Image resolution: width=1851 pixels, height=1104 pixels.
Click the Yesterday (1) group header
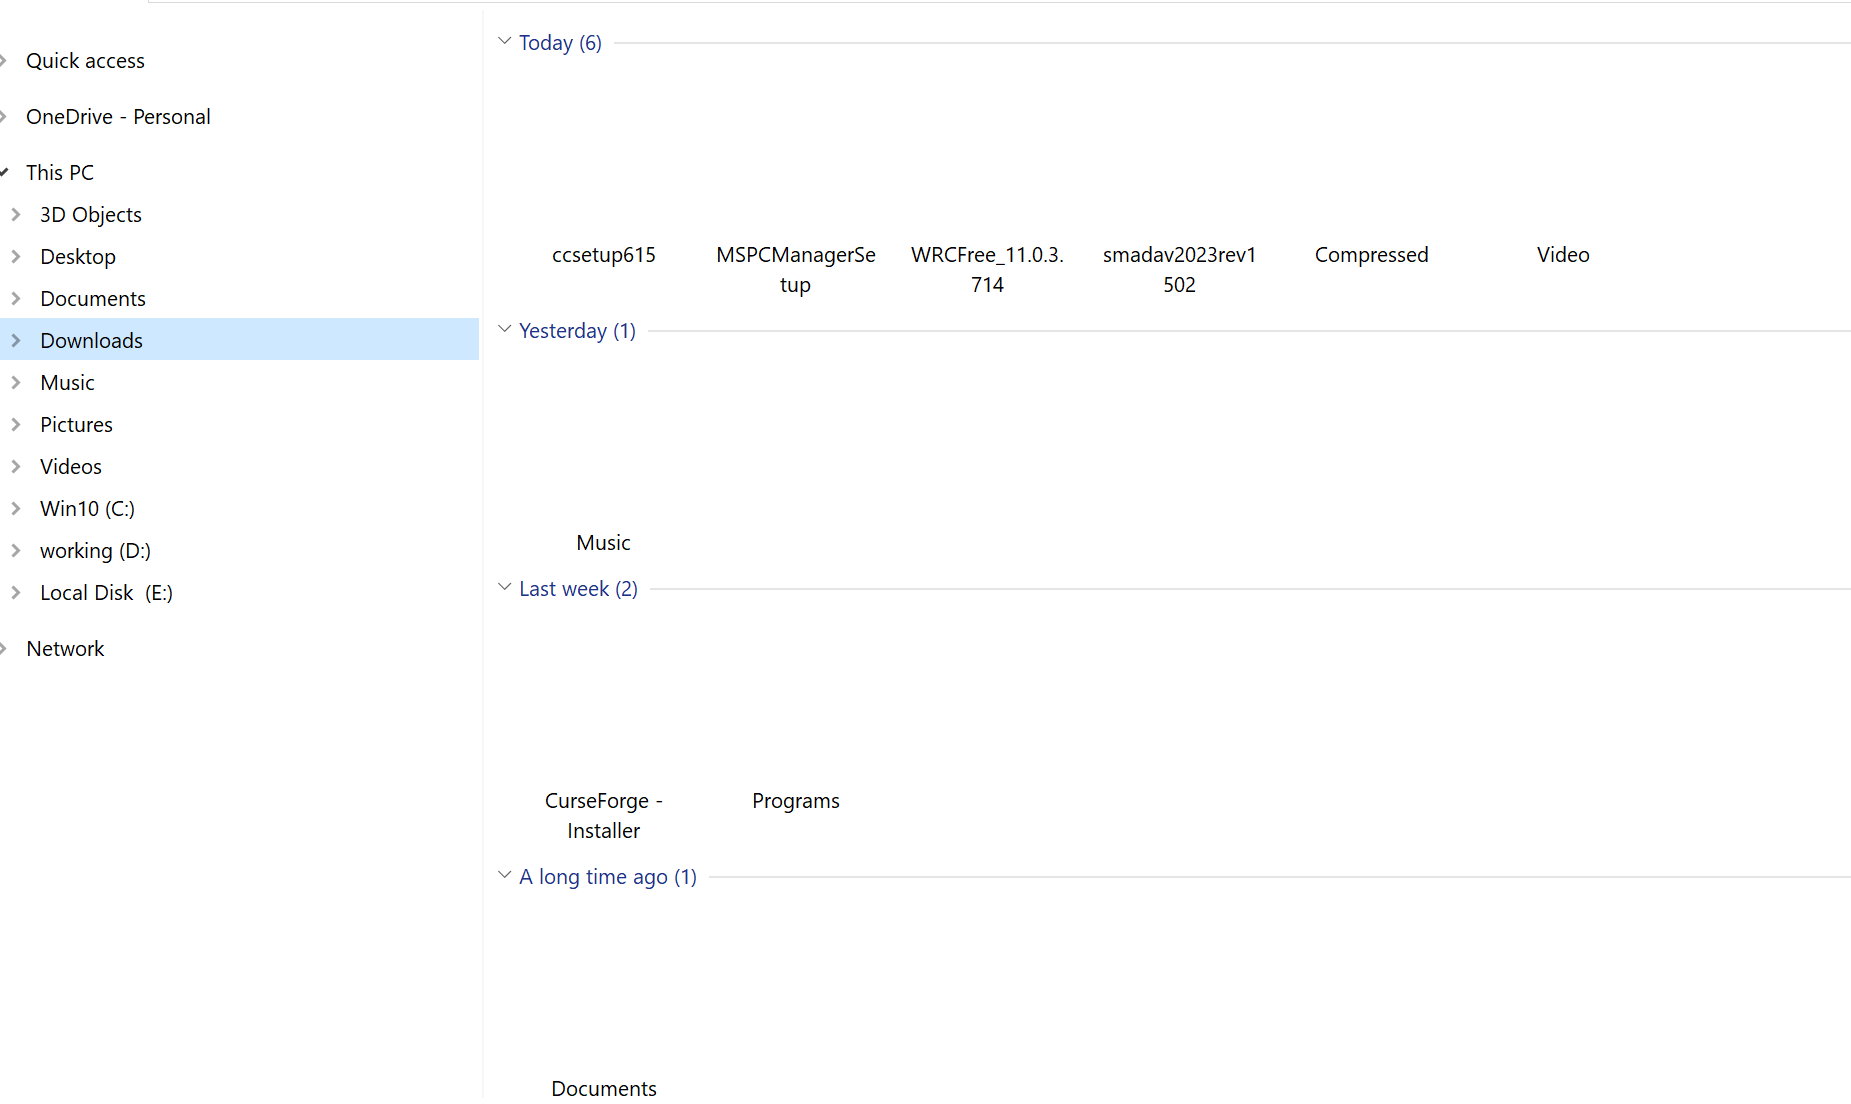pos(577,331)
